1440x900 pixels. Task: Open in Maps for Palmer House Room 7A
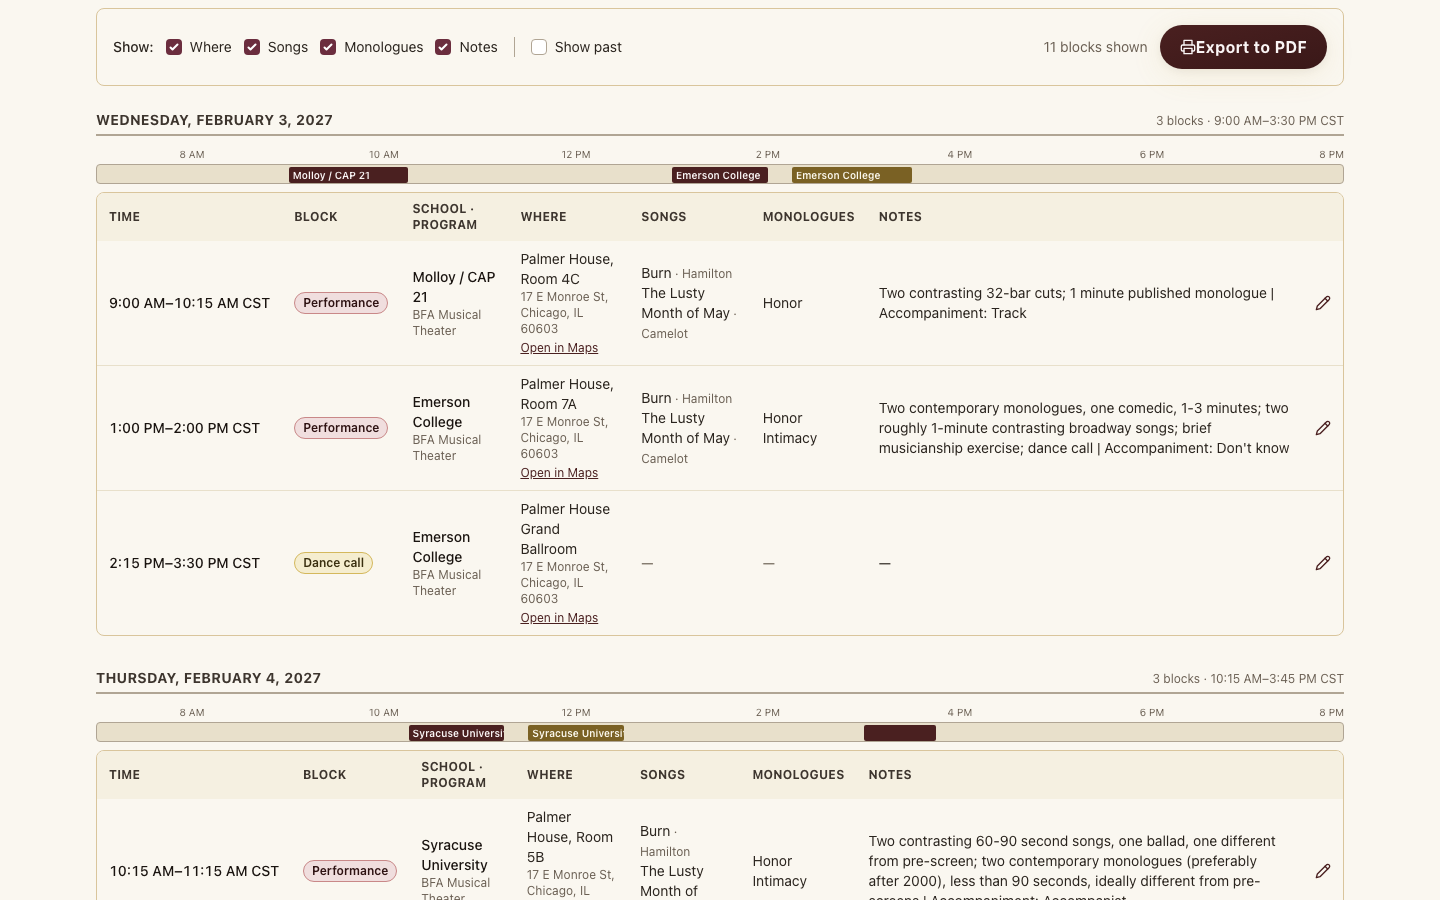[559, 473]
